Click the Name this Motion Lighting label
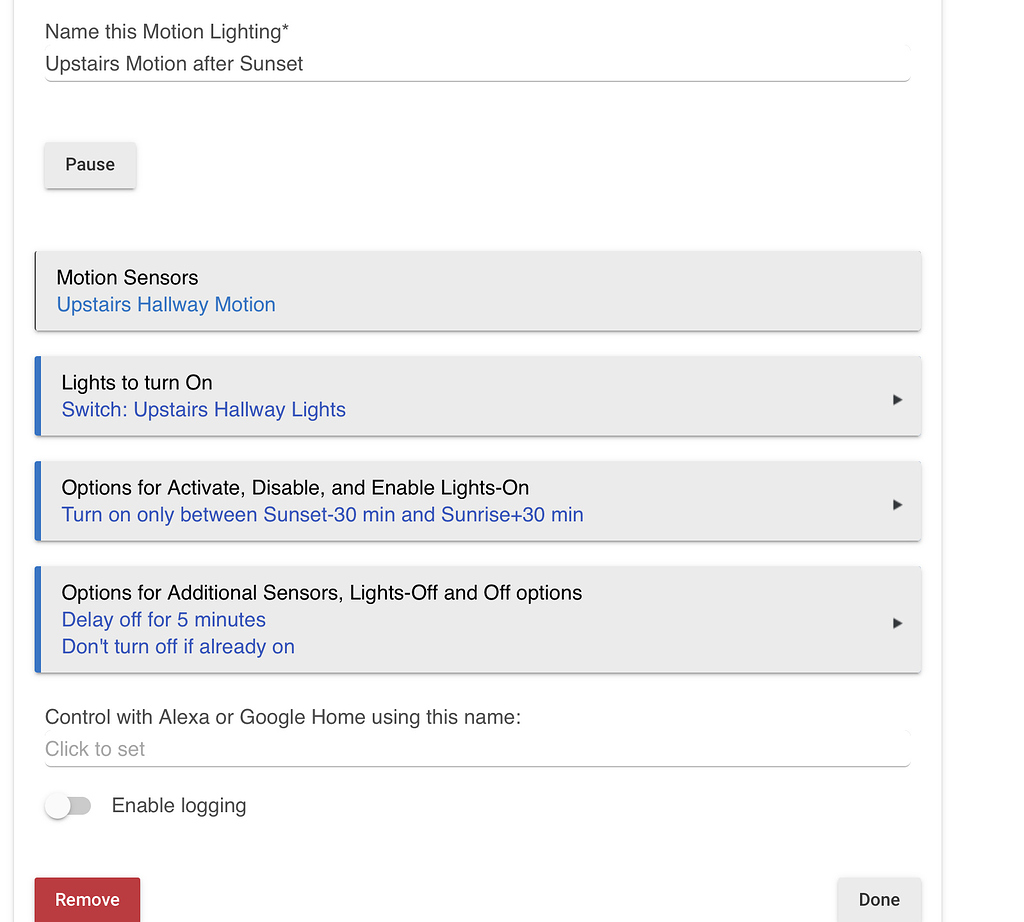Viewport: 1024px width, 922px height. [167, 32]
